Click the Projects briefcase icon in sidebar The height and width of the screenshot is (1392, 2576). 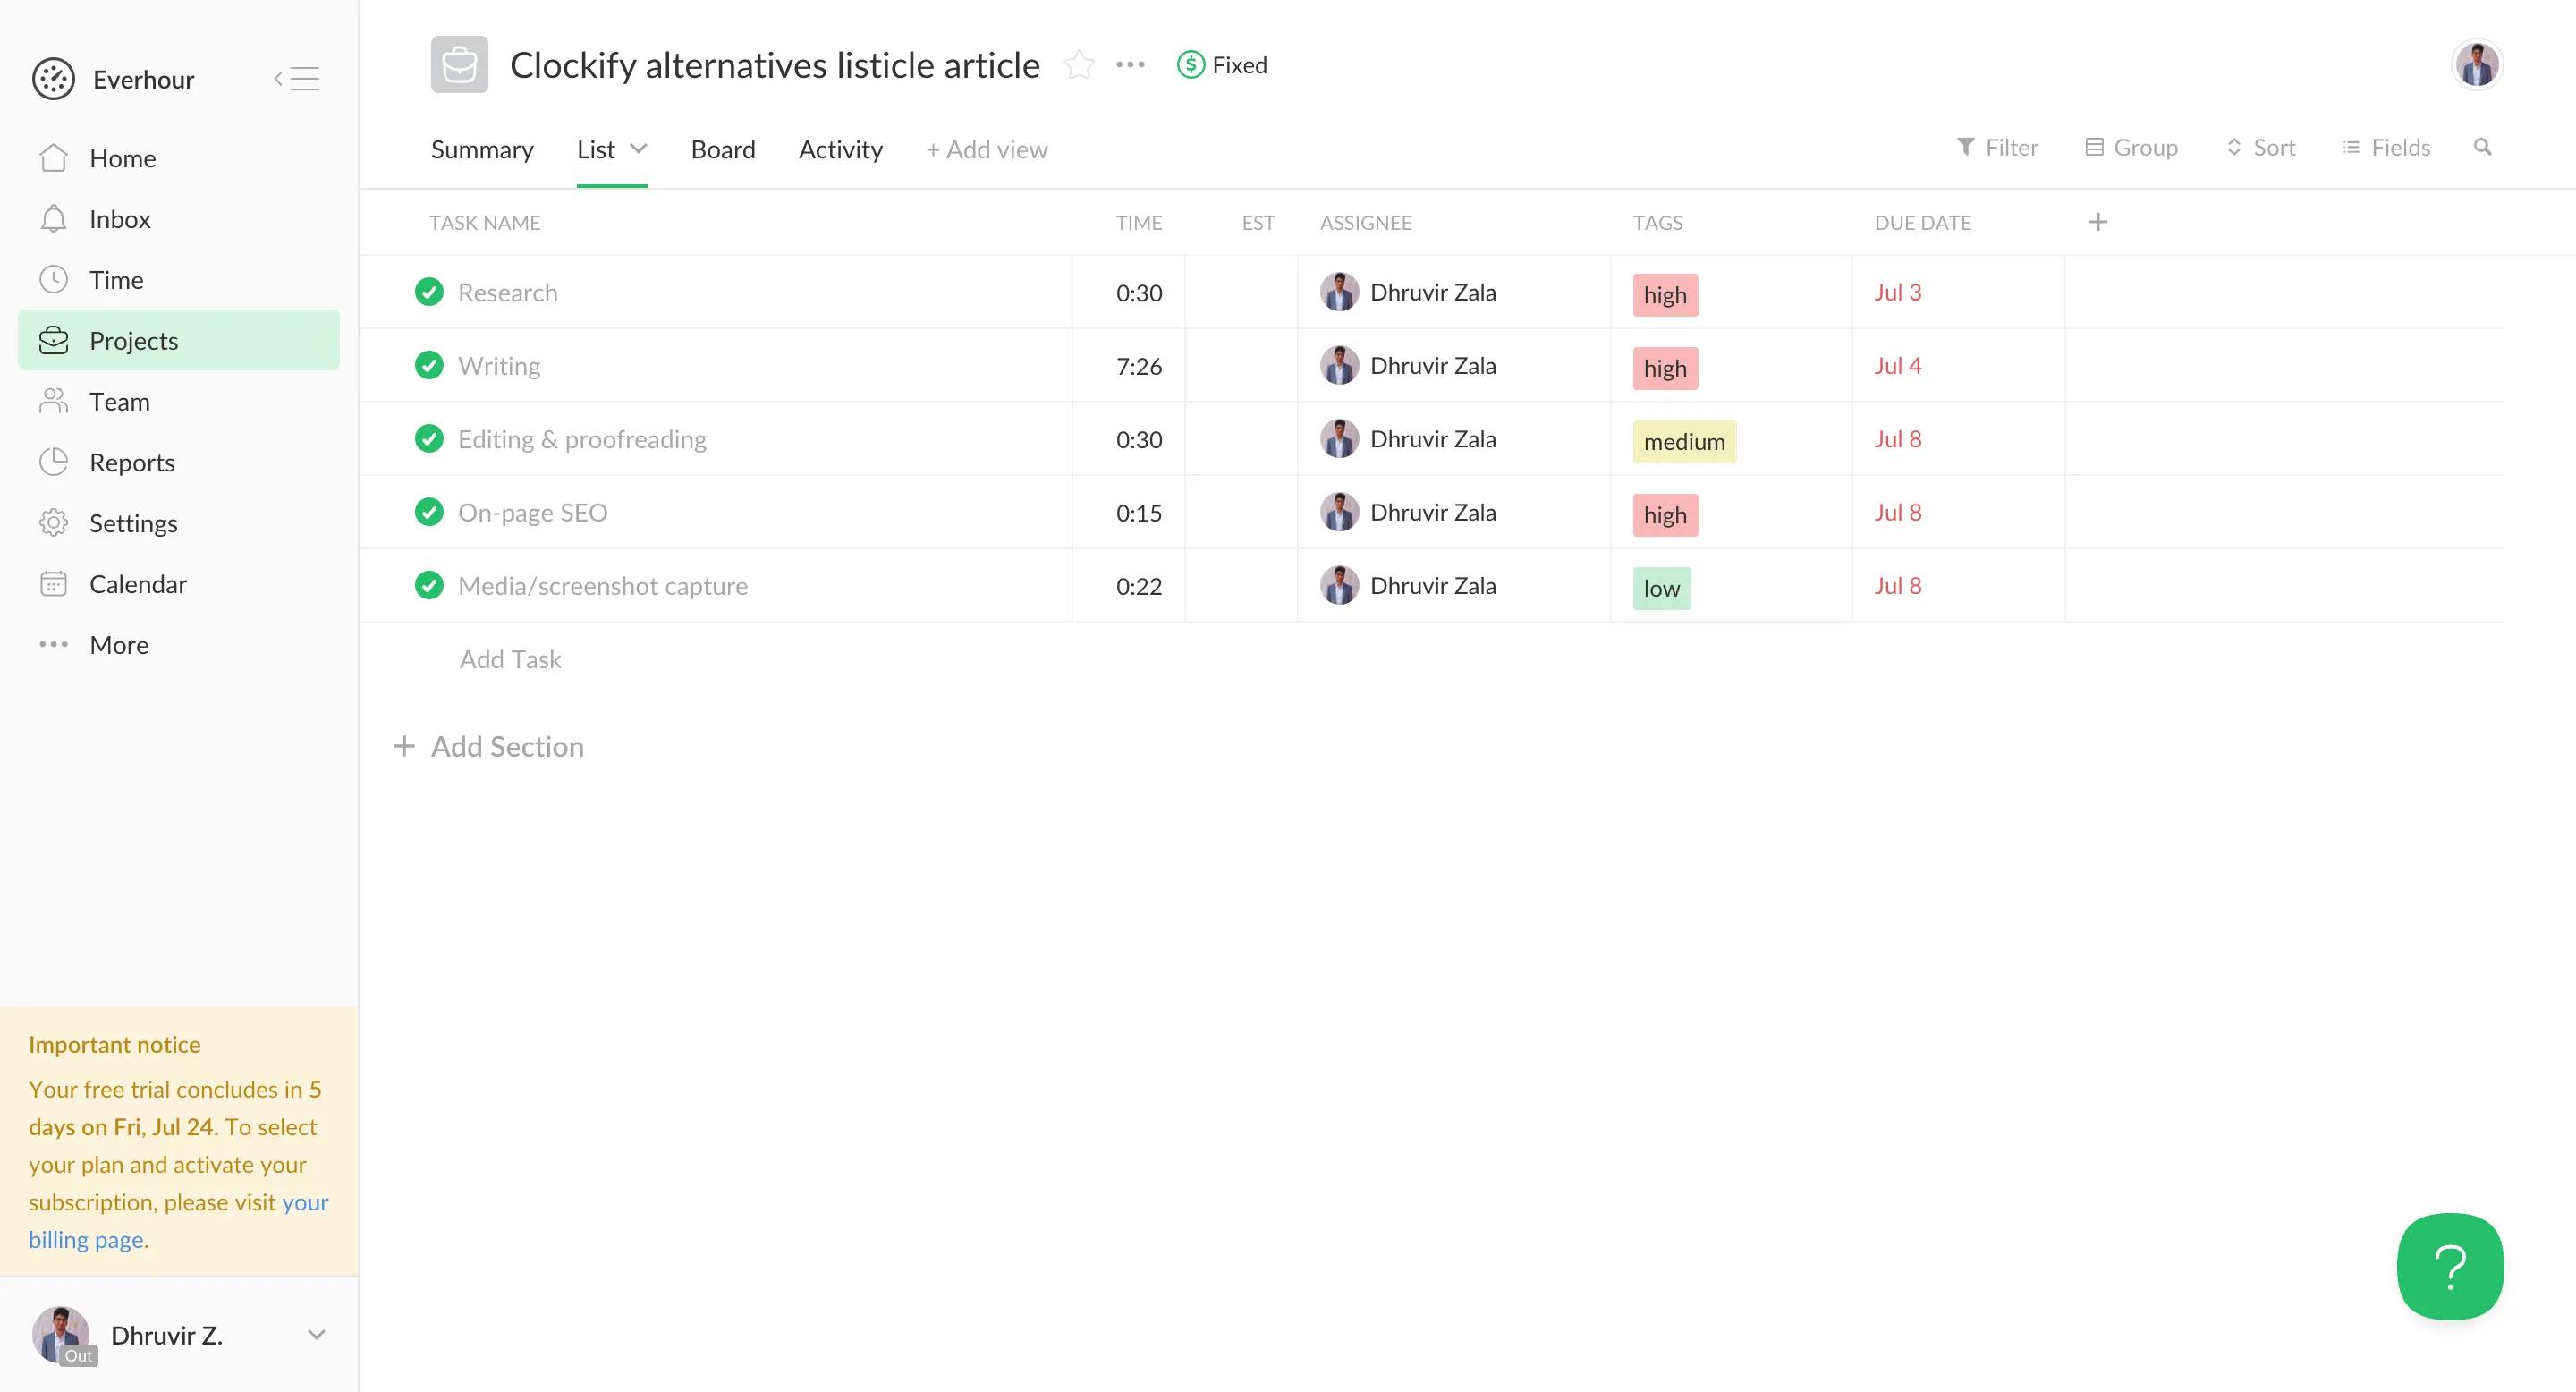pyautogui.click(x=53, y=341)
